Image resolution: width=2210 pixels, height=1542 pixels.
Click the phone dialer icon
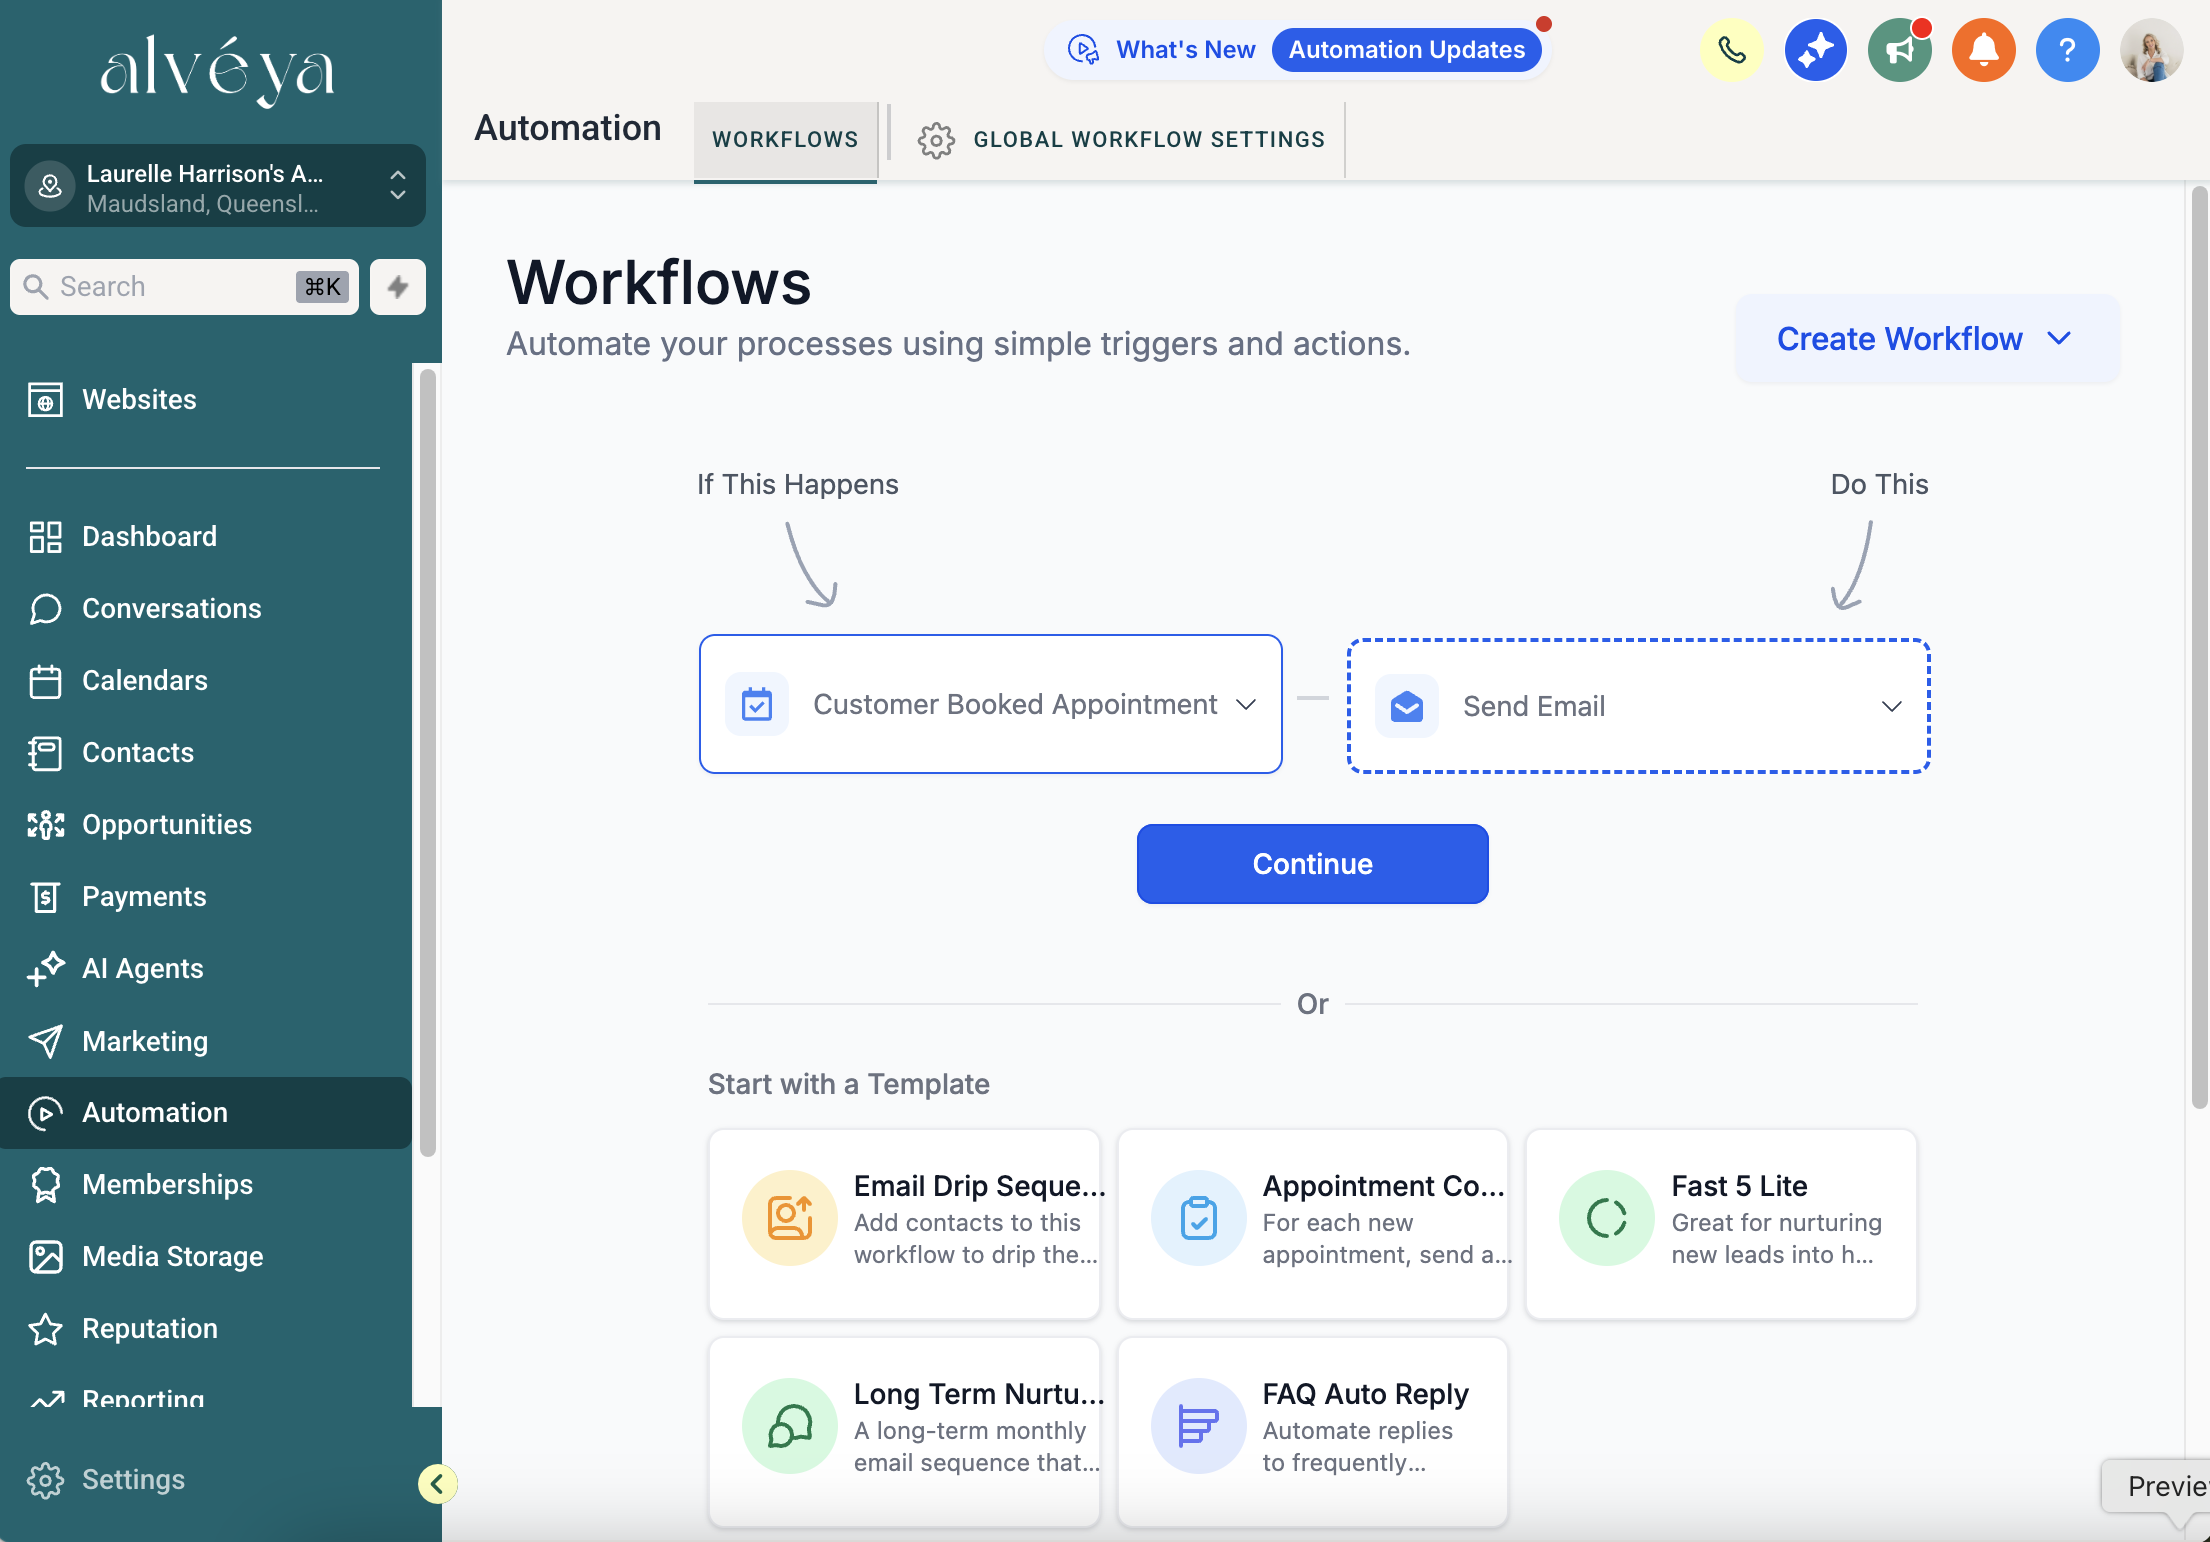pyautogui.click(x=1732, y=50)
